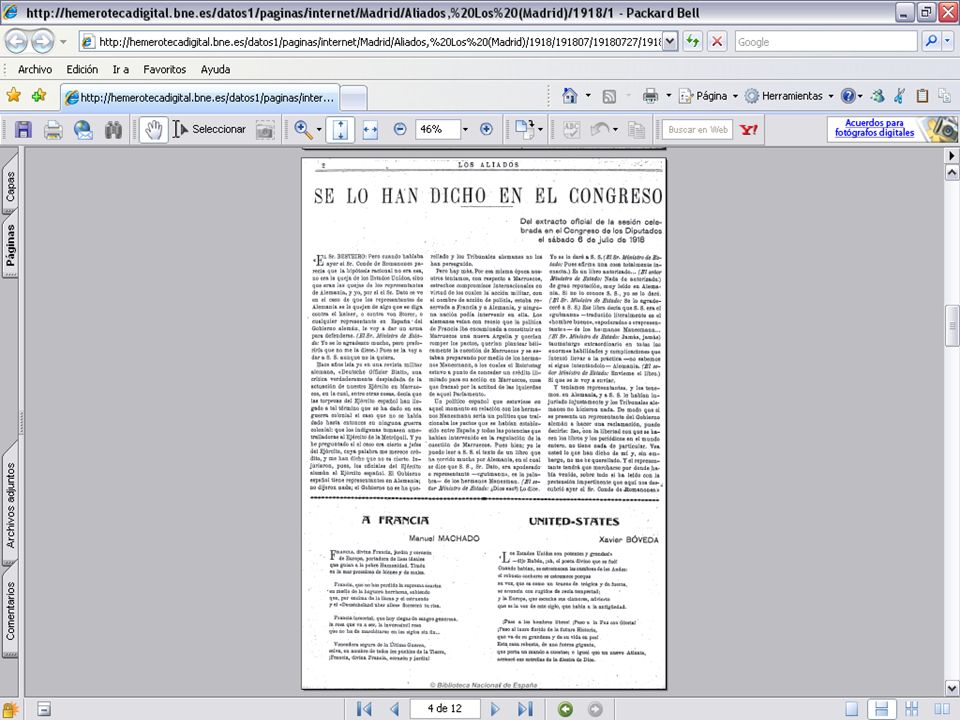The height and width of the screenshot is (720, 960).
Task: Click the snapshot camera tool
Action: click(264, 129)
